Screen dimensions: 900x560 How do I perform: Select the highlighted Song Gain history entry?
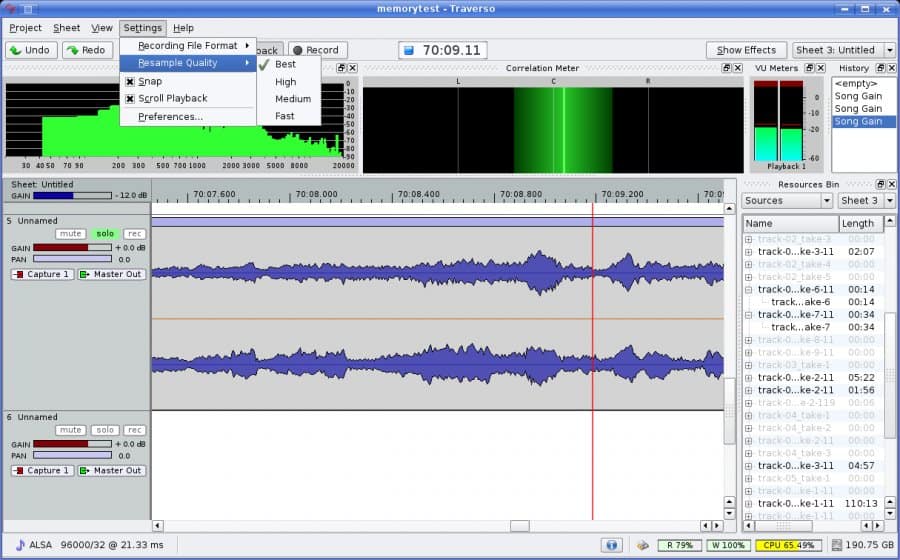click(858, 121)
